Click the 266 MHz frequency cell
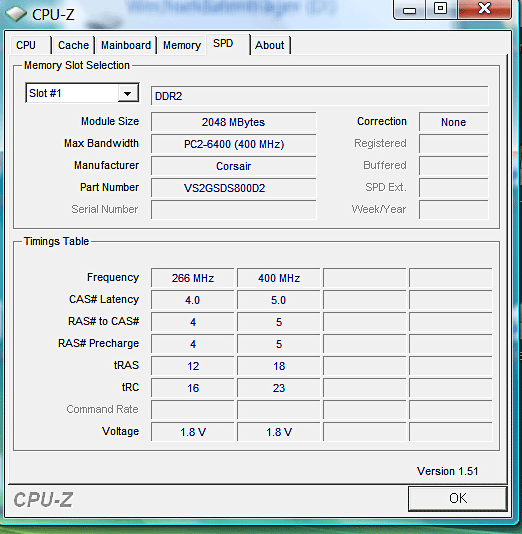 (x=193, y=278)
